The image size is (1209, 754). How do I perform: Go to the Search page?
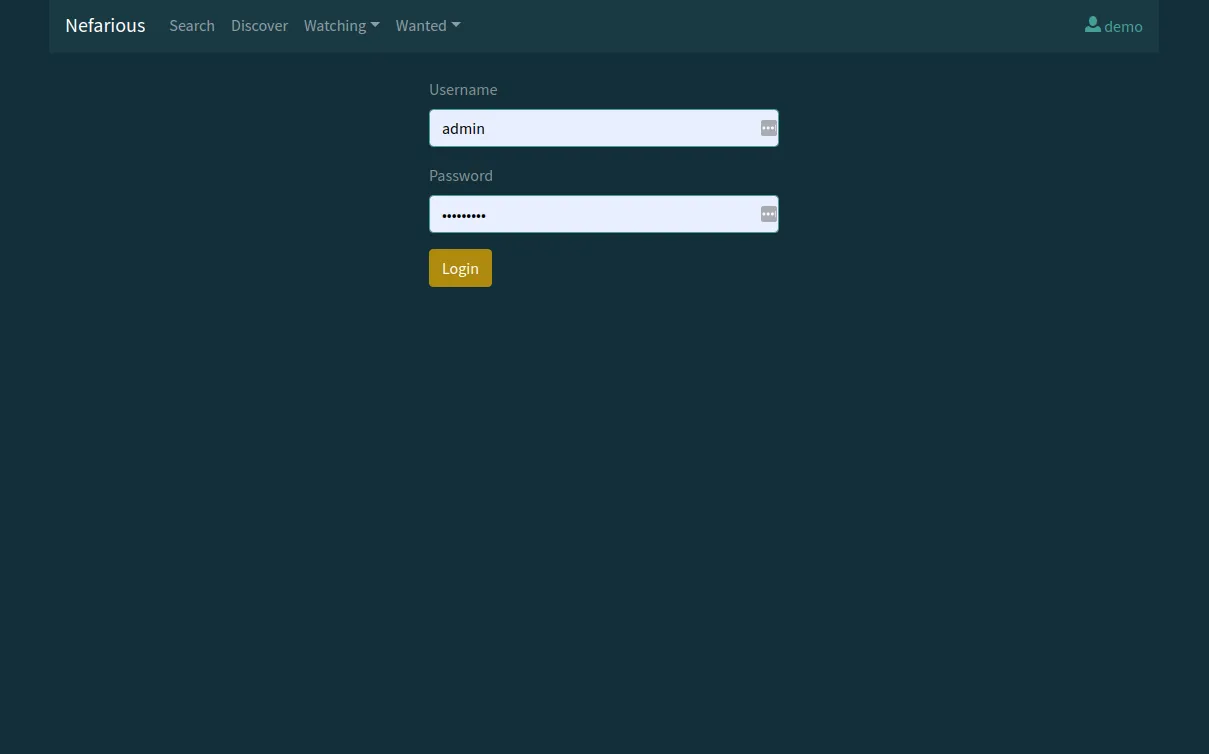click(x=192, y=25)
